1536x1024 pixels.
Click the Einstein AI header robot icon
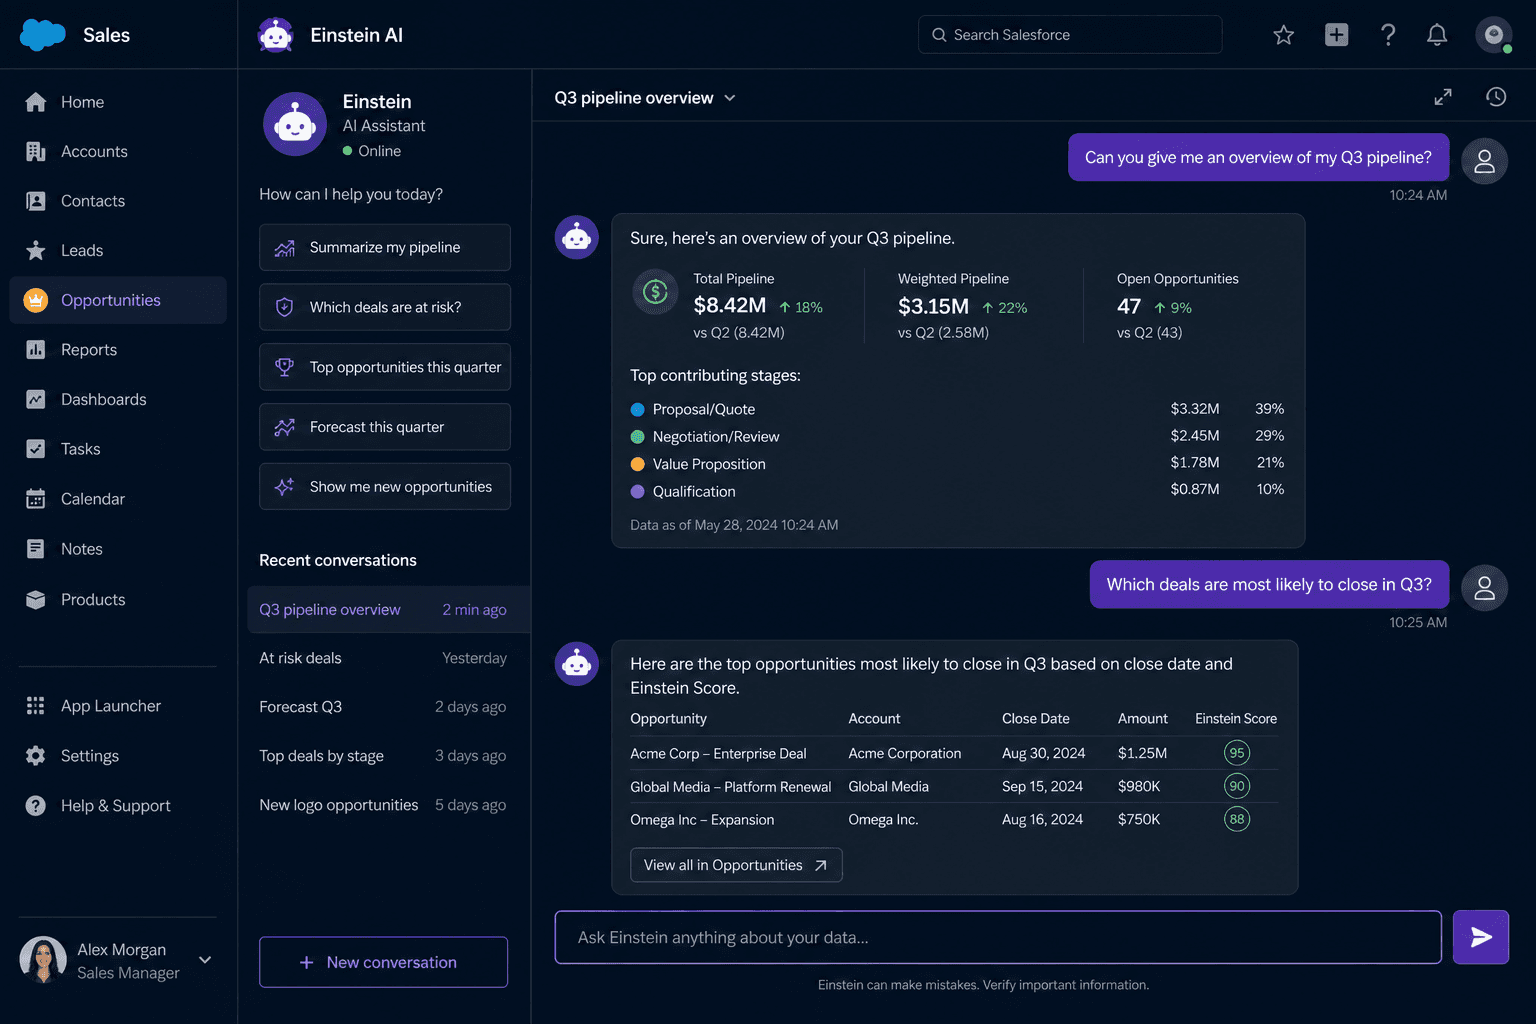[x=275, y=35]
